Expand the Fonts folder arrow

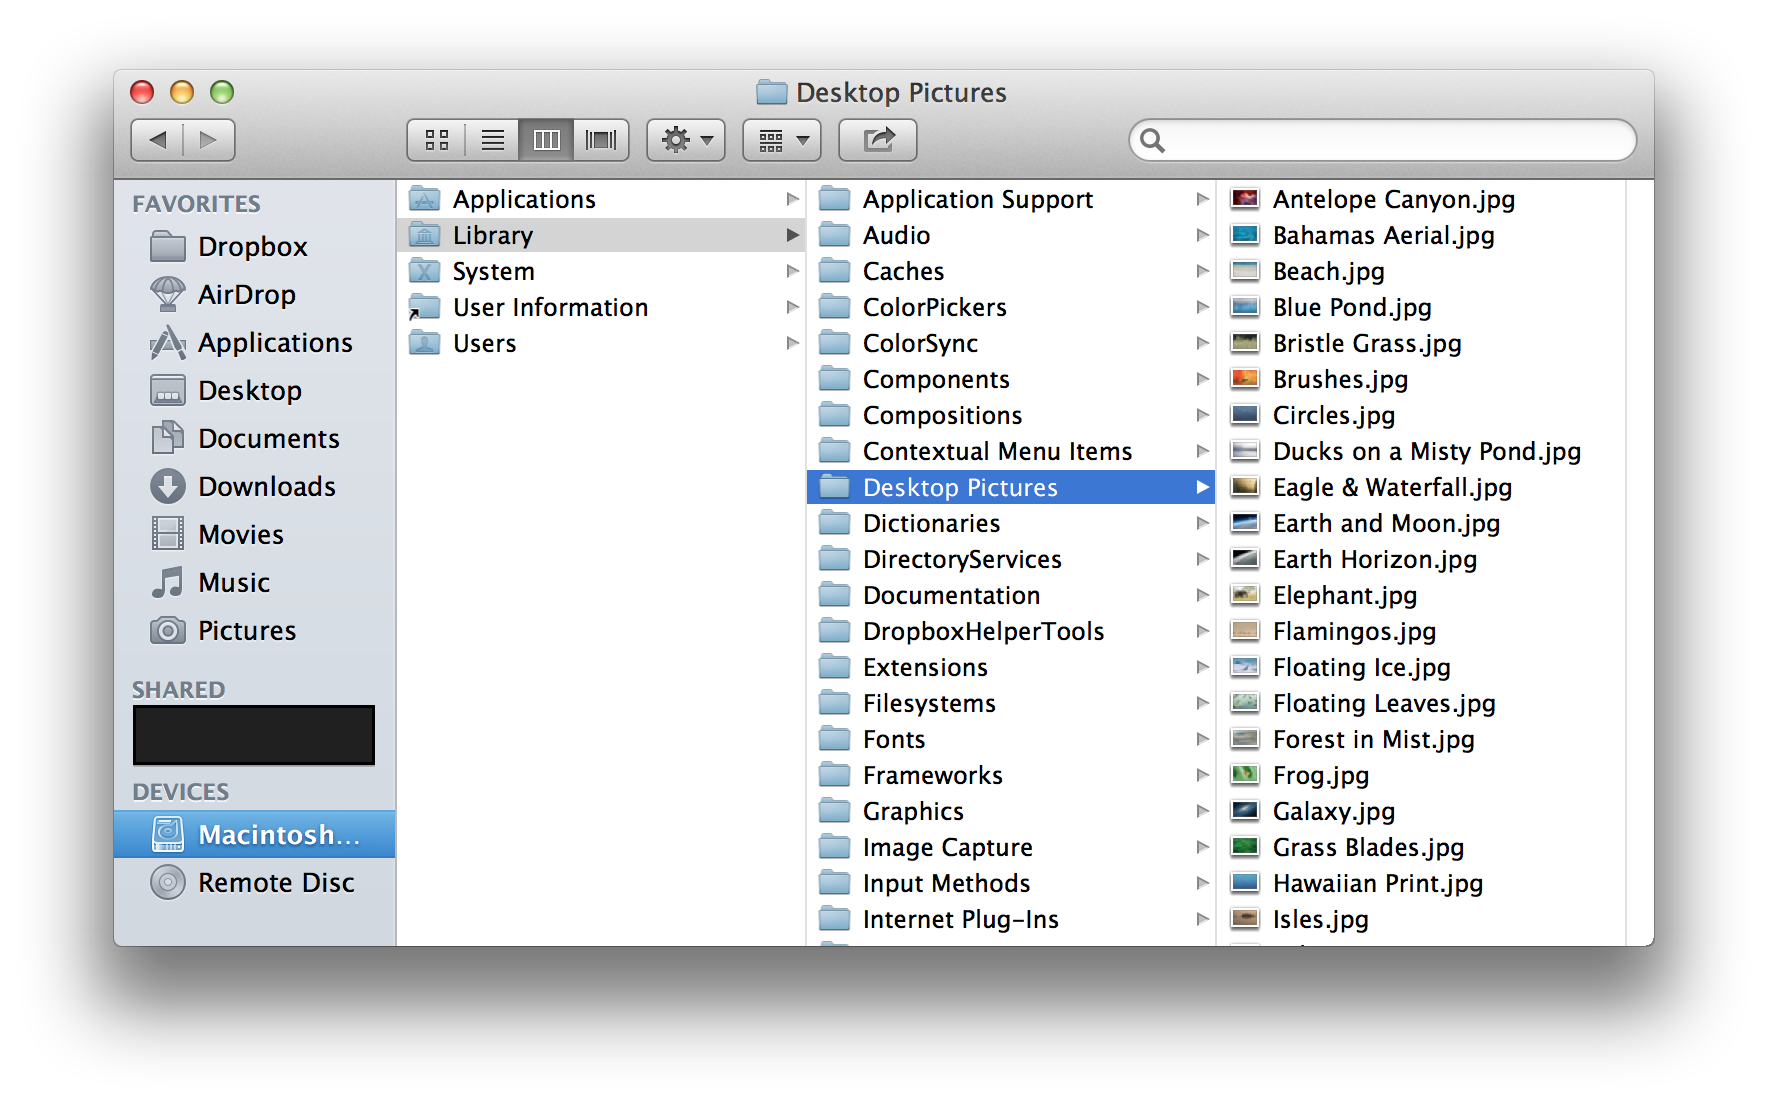[1202, 739]
